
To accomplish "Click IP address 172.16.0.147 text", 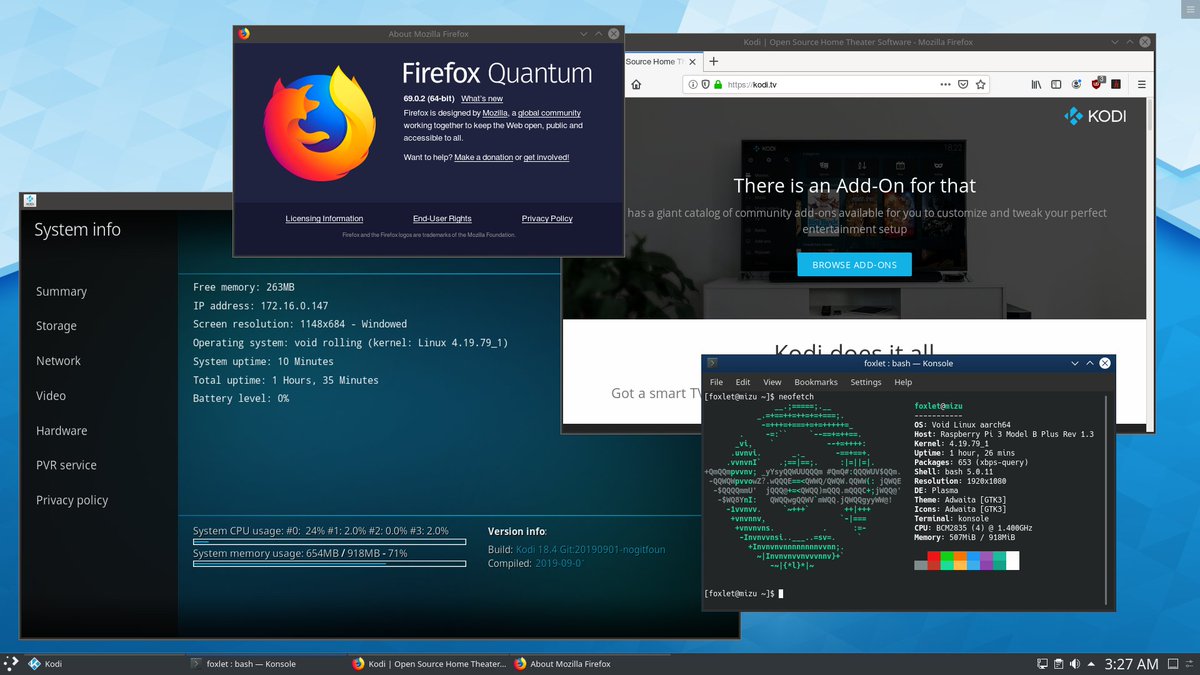I will 260,306.
